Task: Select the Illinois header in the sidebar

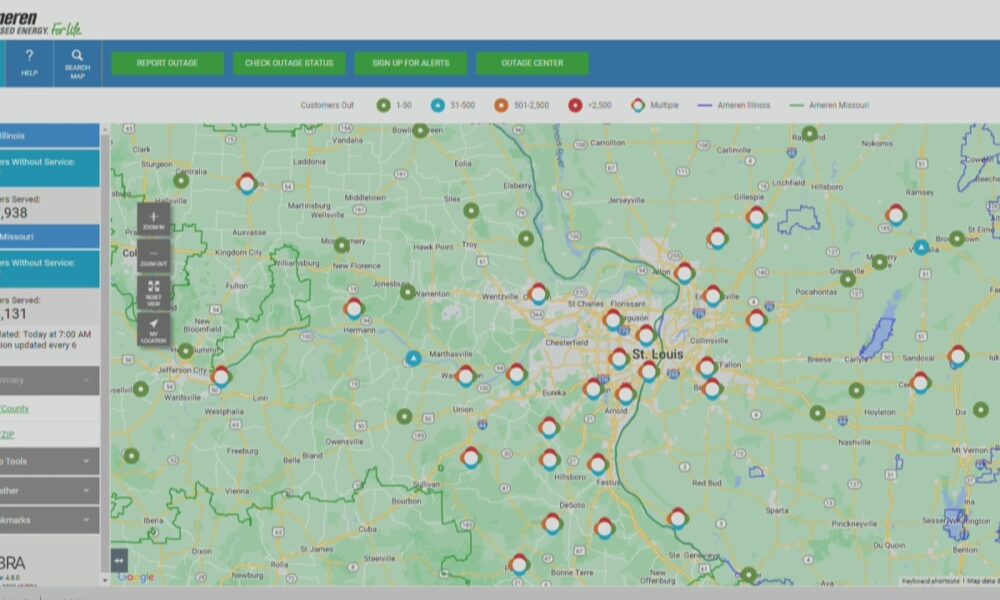Action: click(x=49, y=136)
